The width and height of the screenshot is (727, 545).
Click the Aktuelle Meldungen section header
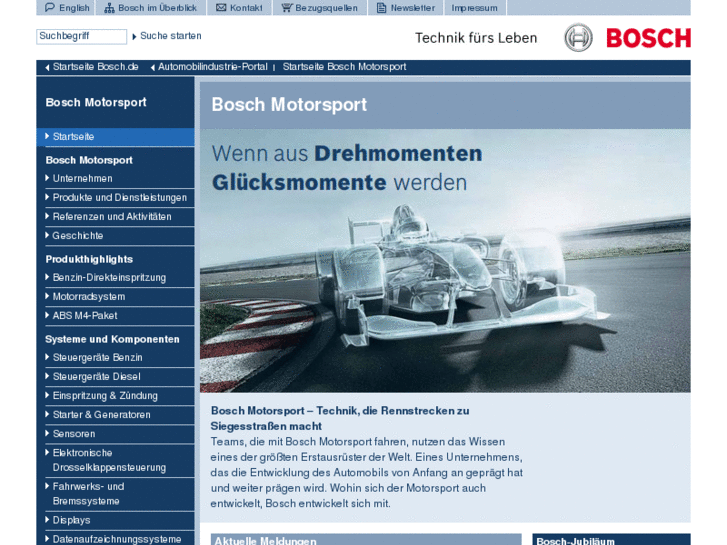[366, 540]
